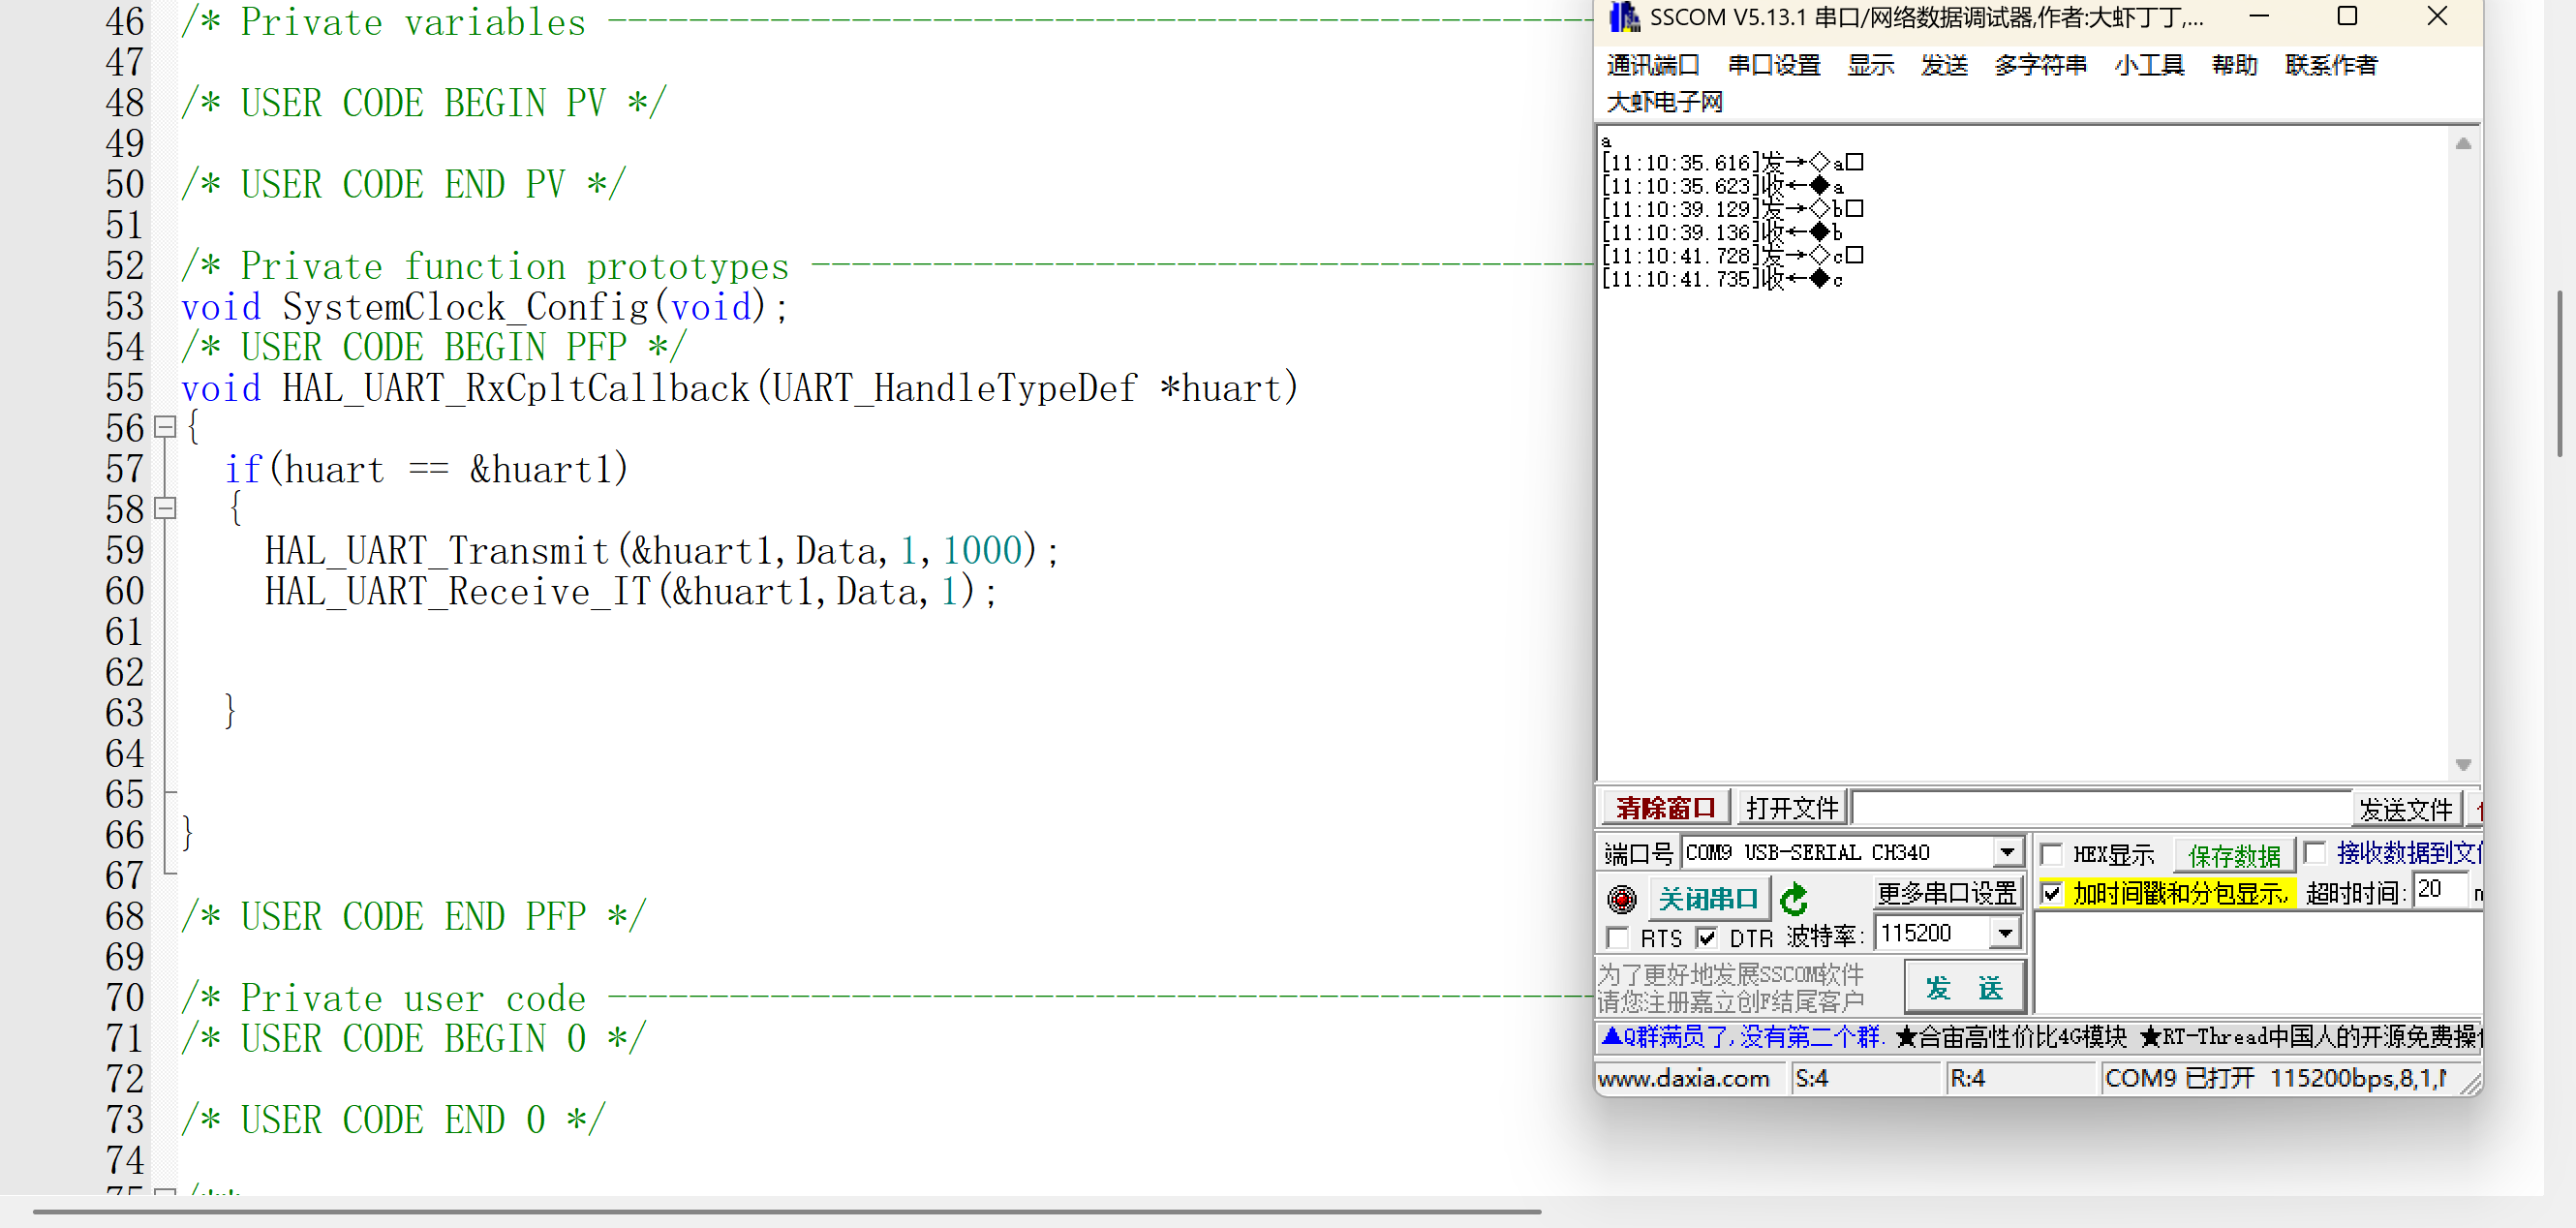This screenshot has width=2576, height=1228.
Task: Toggle the RTS checkbox
Action: tap(1617, 937)
